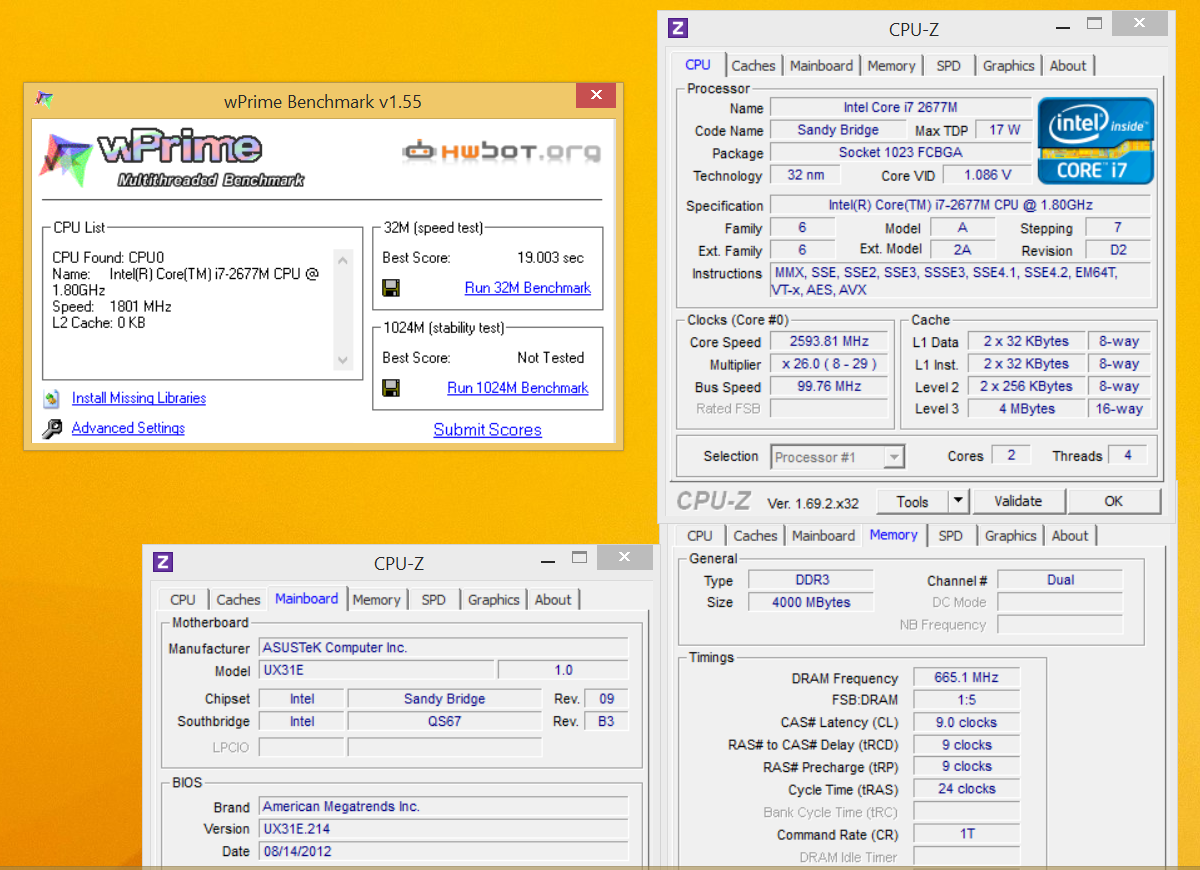Switch to Caches tab in top CPU-Z window
Screen dimensions: 1200x870
[x=753, y=66]
